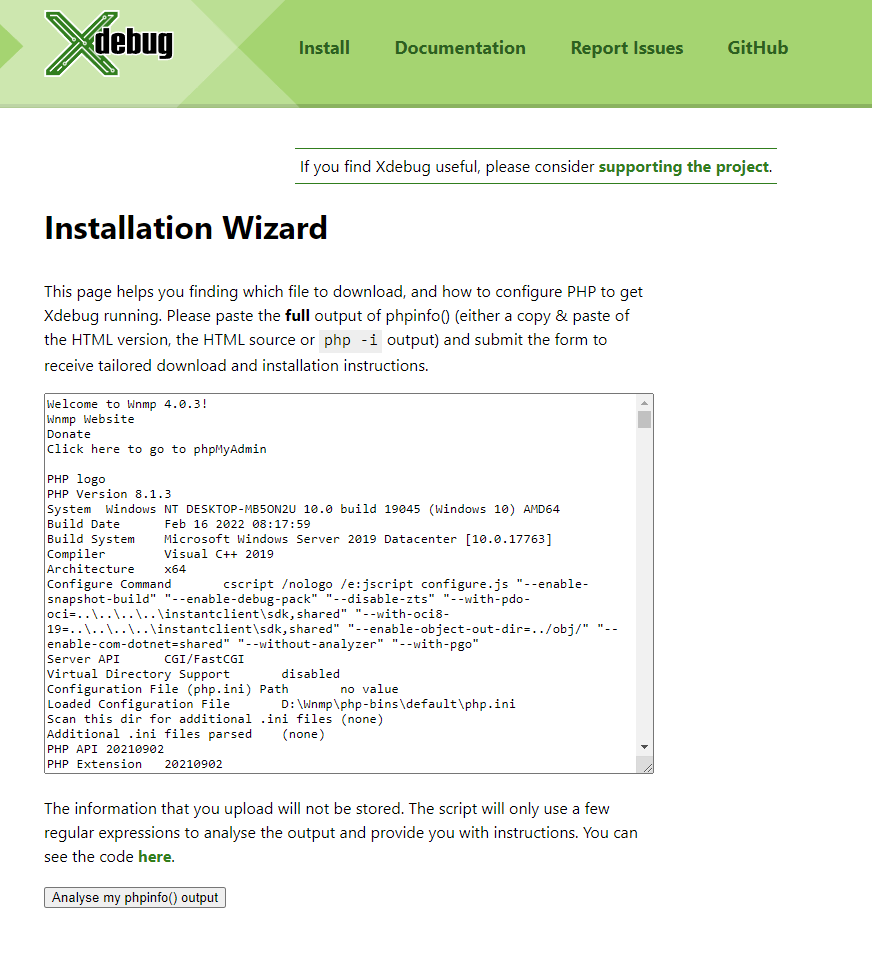The image size is (872, 957).
Task: Open the Documentation menu item
Action: (460, 48)
